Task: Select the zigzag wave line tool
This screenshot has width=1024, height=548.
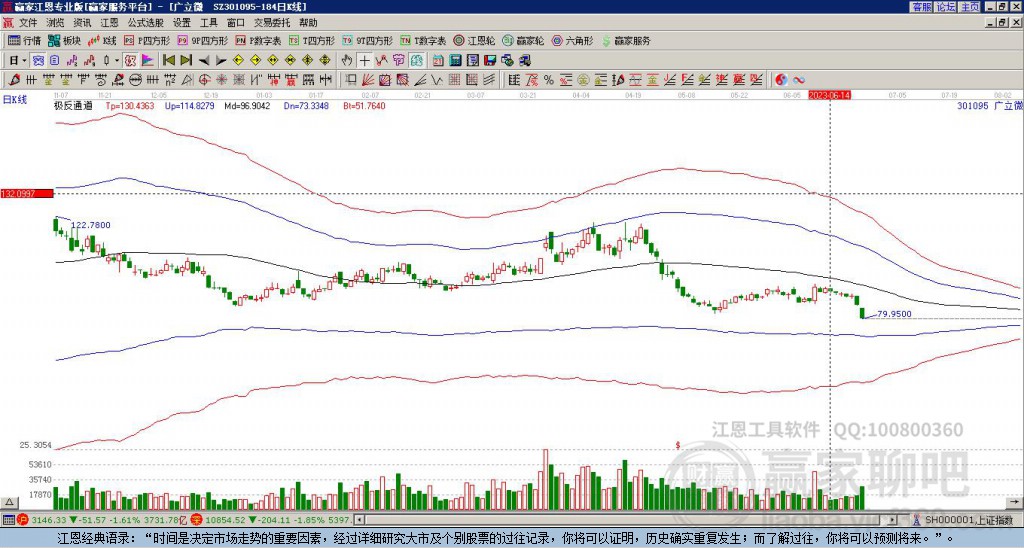Action: [436, 80]
